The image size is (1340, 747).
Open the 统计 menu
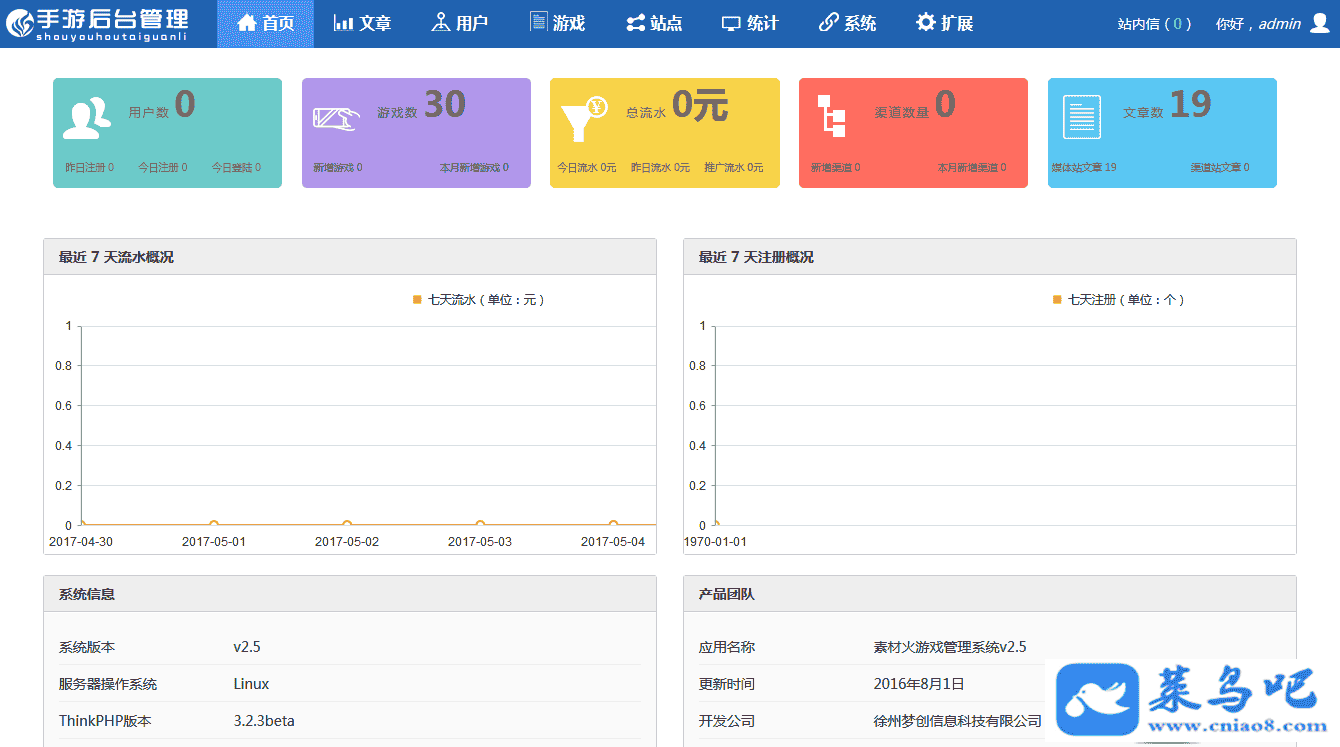click(750, 23)
